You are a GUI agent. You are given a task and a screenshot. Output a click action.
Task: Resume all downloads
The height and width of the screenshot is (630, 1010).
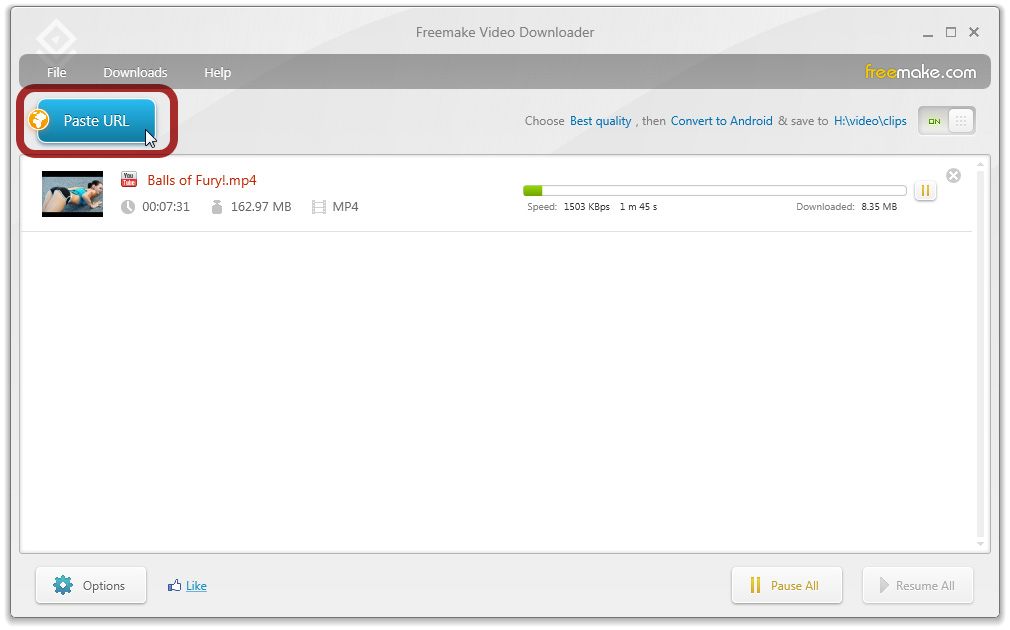coord(917,586)
